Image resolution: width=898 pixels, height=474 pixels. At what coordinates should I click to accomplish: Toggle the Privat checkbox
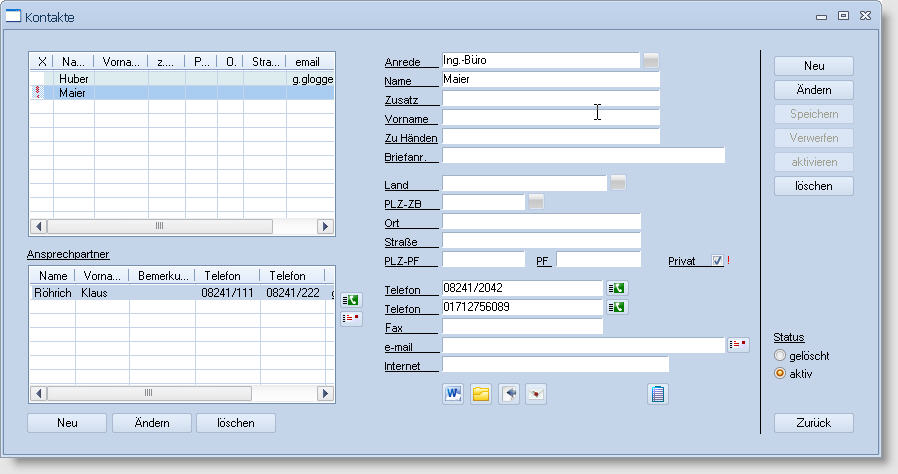click(717, 261)
